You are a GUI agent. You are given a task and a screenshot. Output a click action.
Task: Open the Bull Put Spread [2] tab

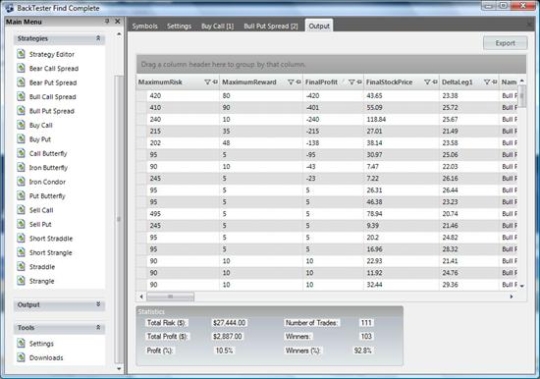pos(271,26)
